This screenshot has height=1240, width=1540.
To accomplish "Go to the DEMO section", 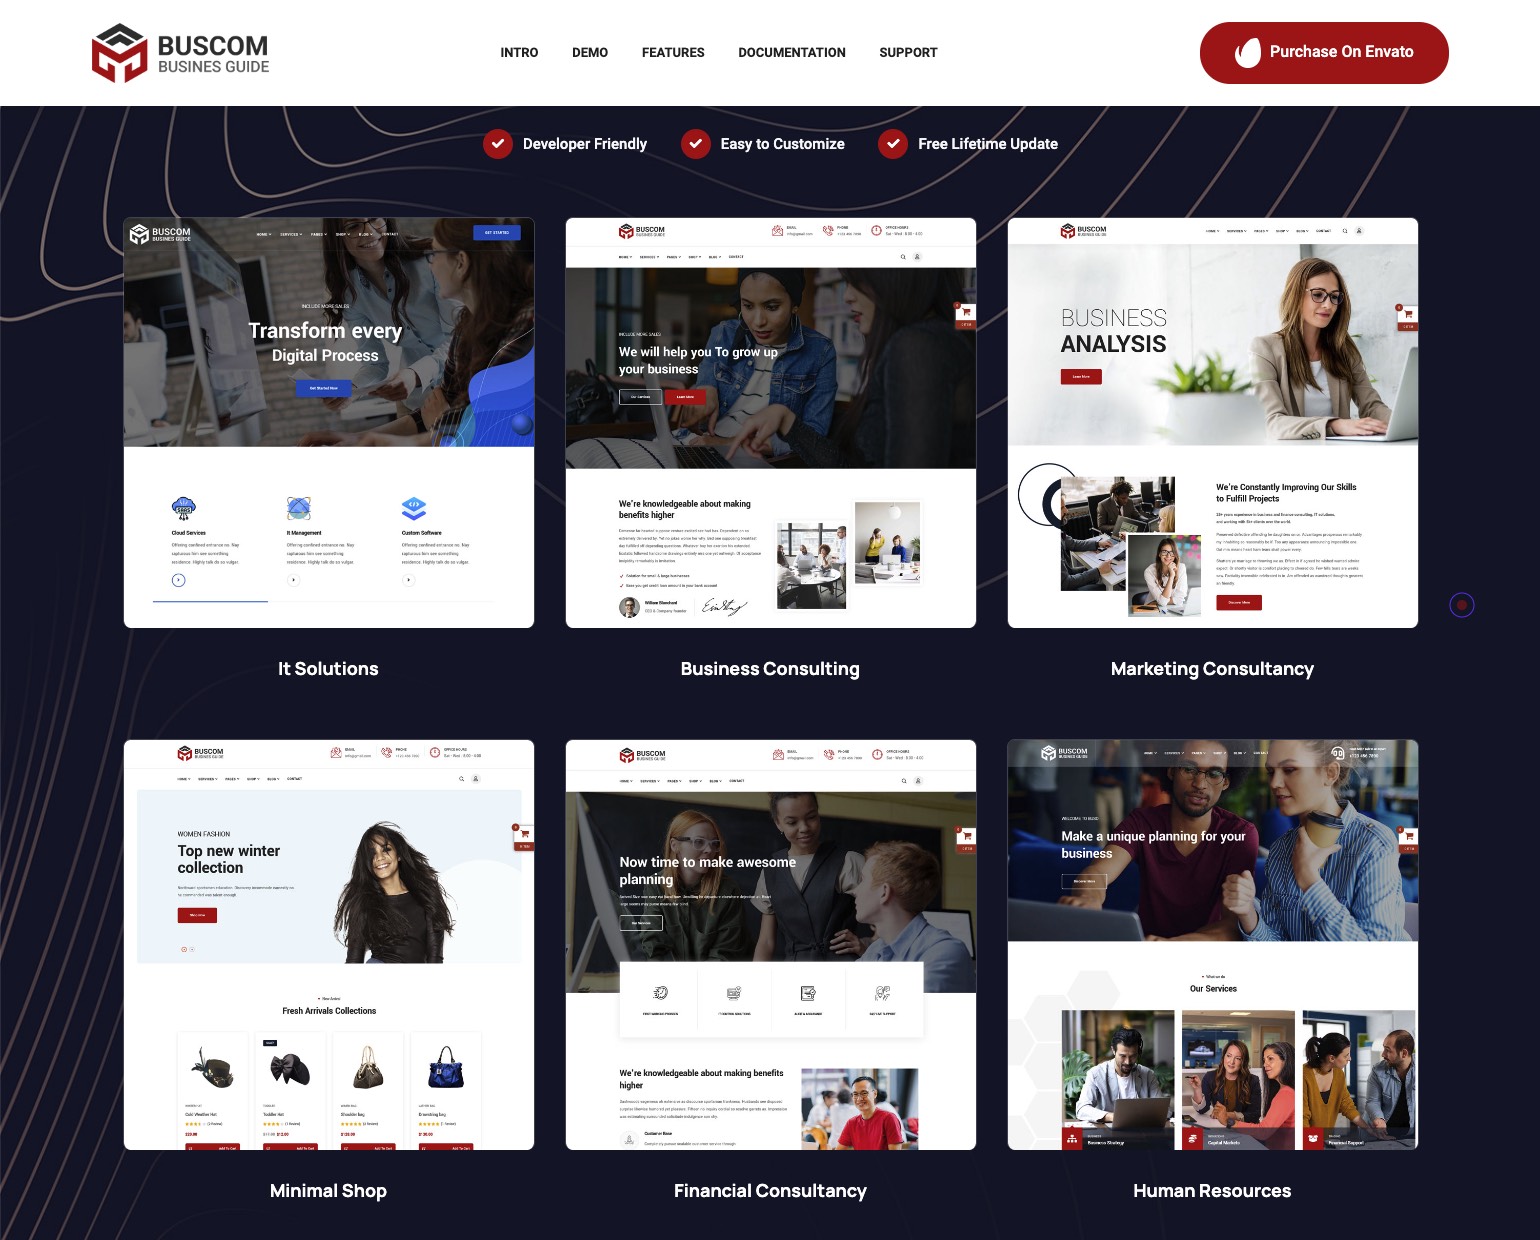I will click(x=590, y=53).
